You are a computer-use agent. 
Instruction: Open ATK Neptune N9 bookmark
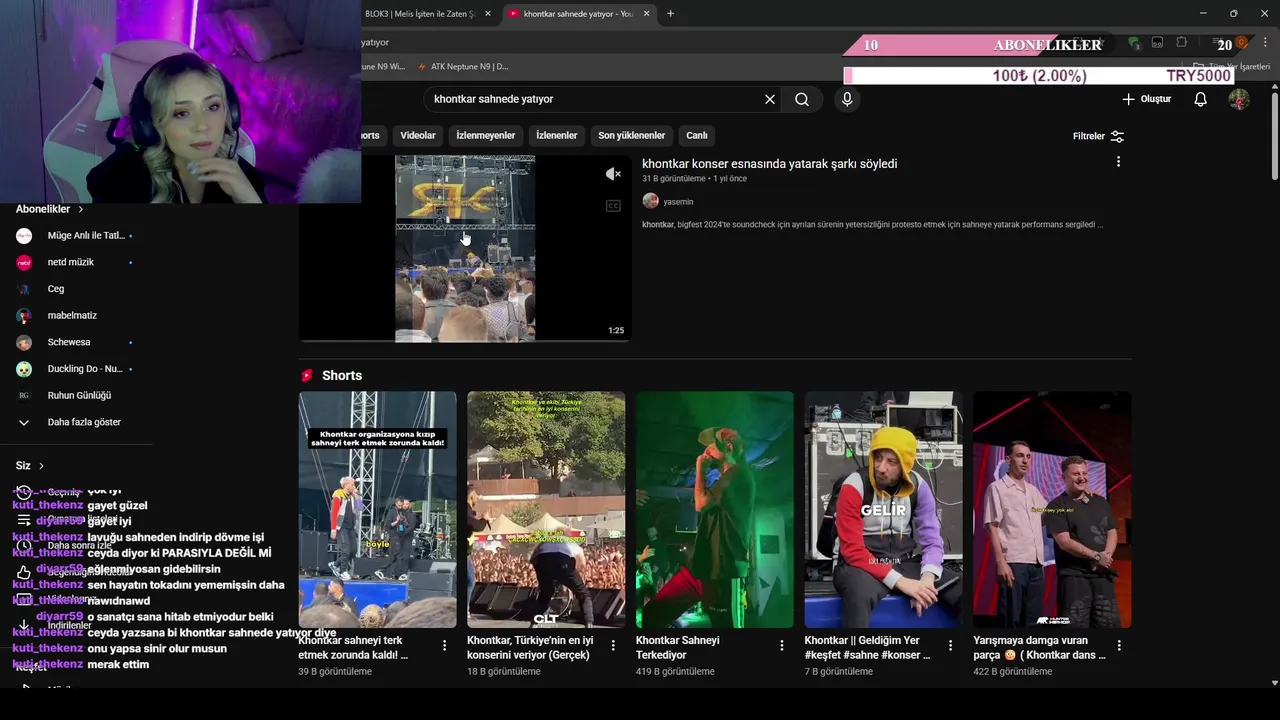coord(463,67)
